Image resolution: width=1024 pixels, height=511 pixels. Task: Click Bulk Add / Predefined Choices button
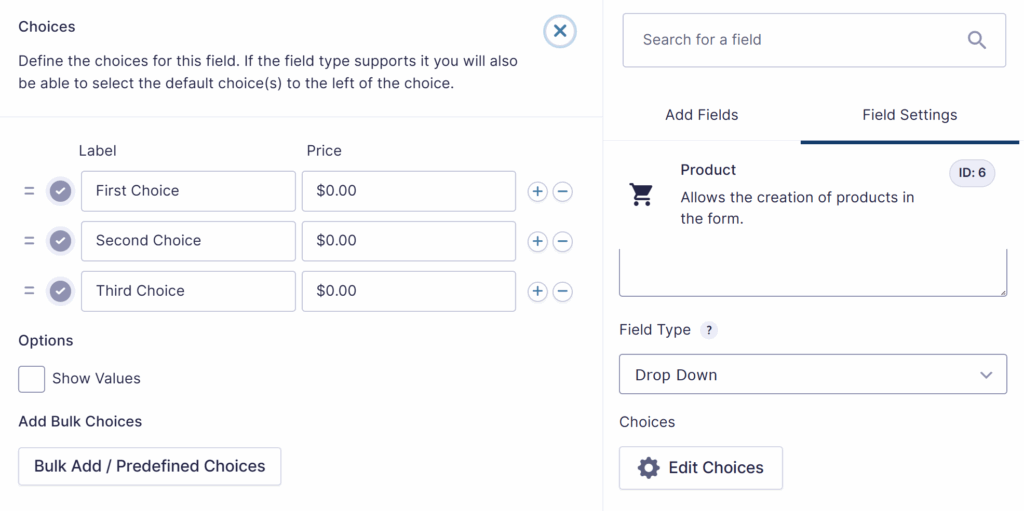point(149,466)
